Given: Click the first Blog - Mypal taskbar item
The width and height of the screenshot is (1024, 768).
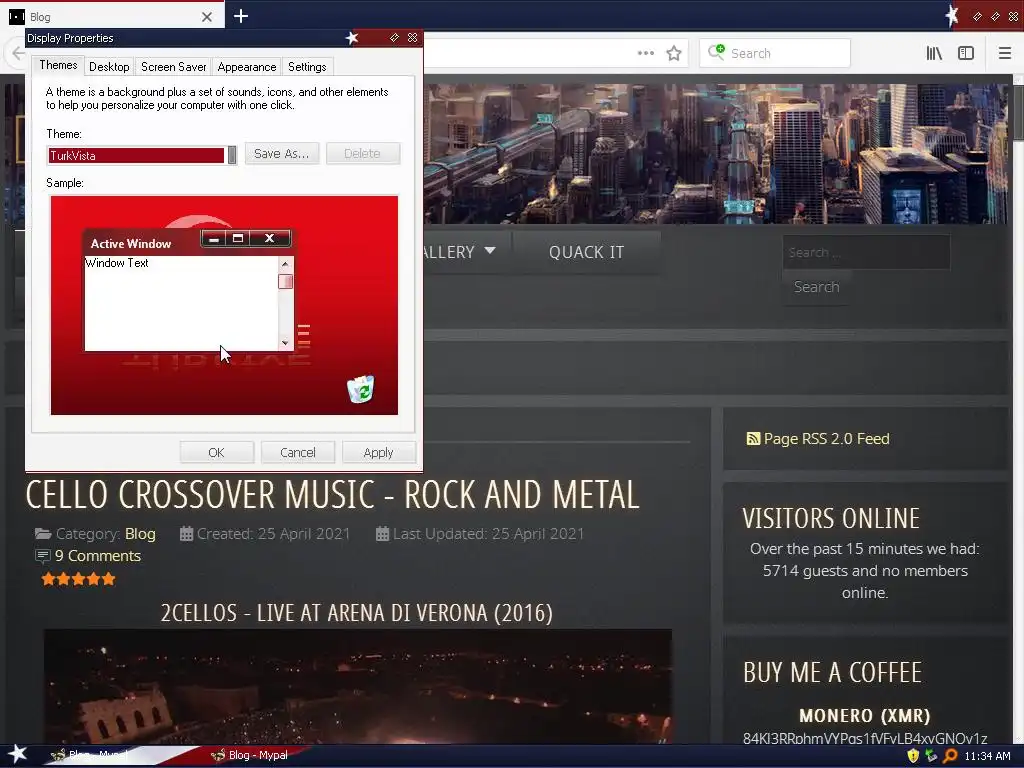Looking at the screenshot, I should coord(91,755).
